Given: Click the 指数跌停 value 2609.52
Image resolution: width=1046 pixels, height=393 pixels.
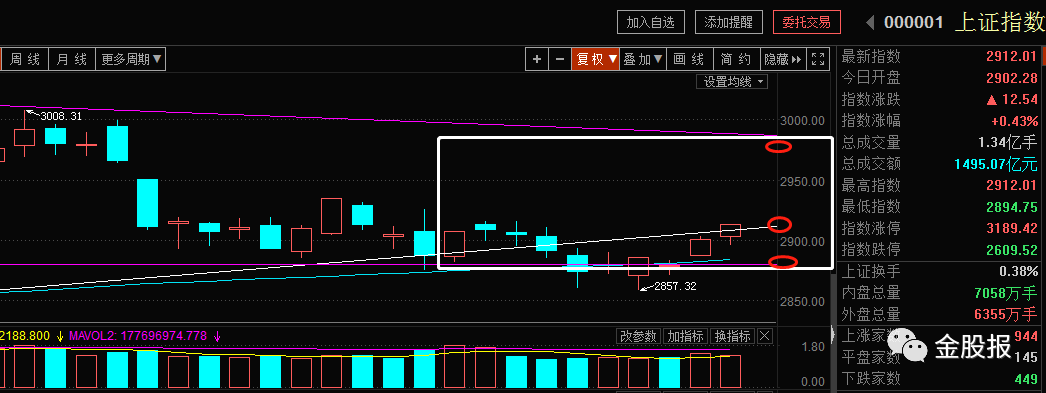Looking at the screenshot, I should [1012, 250].
